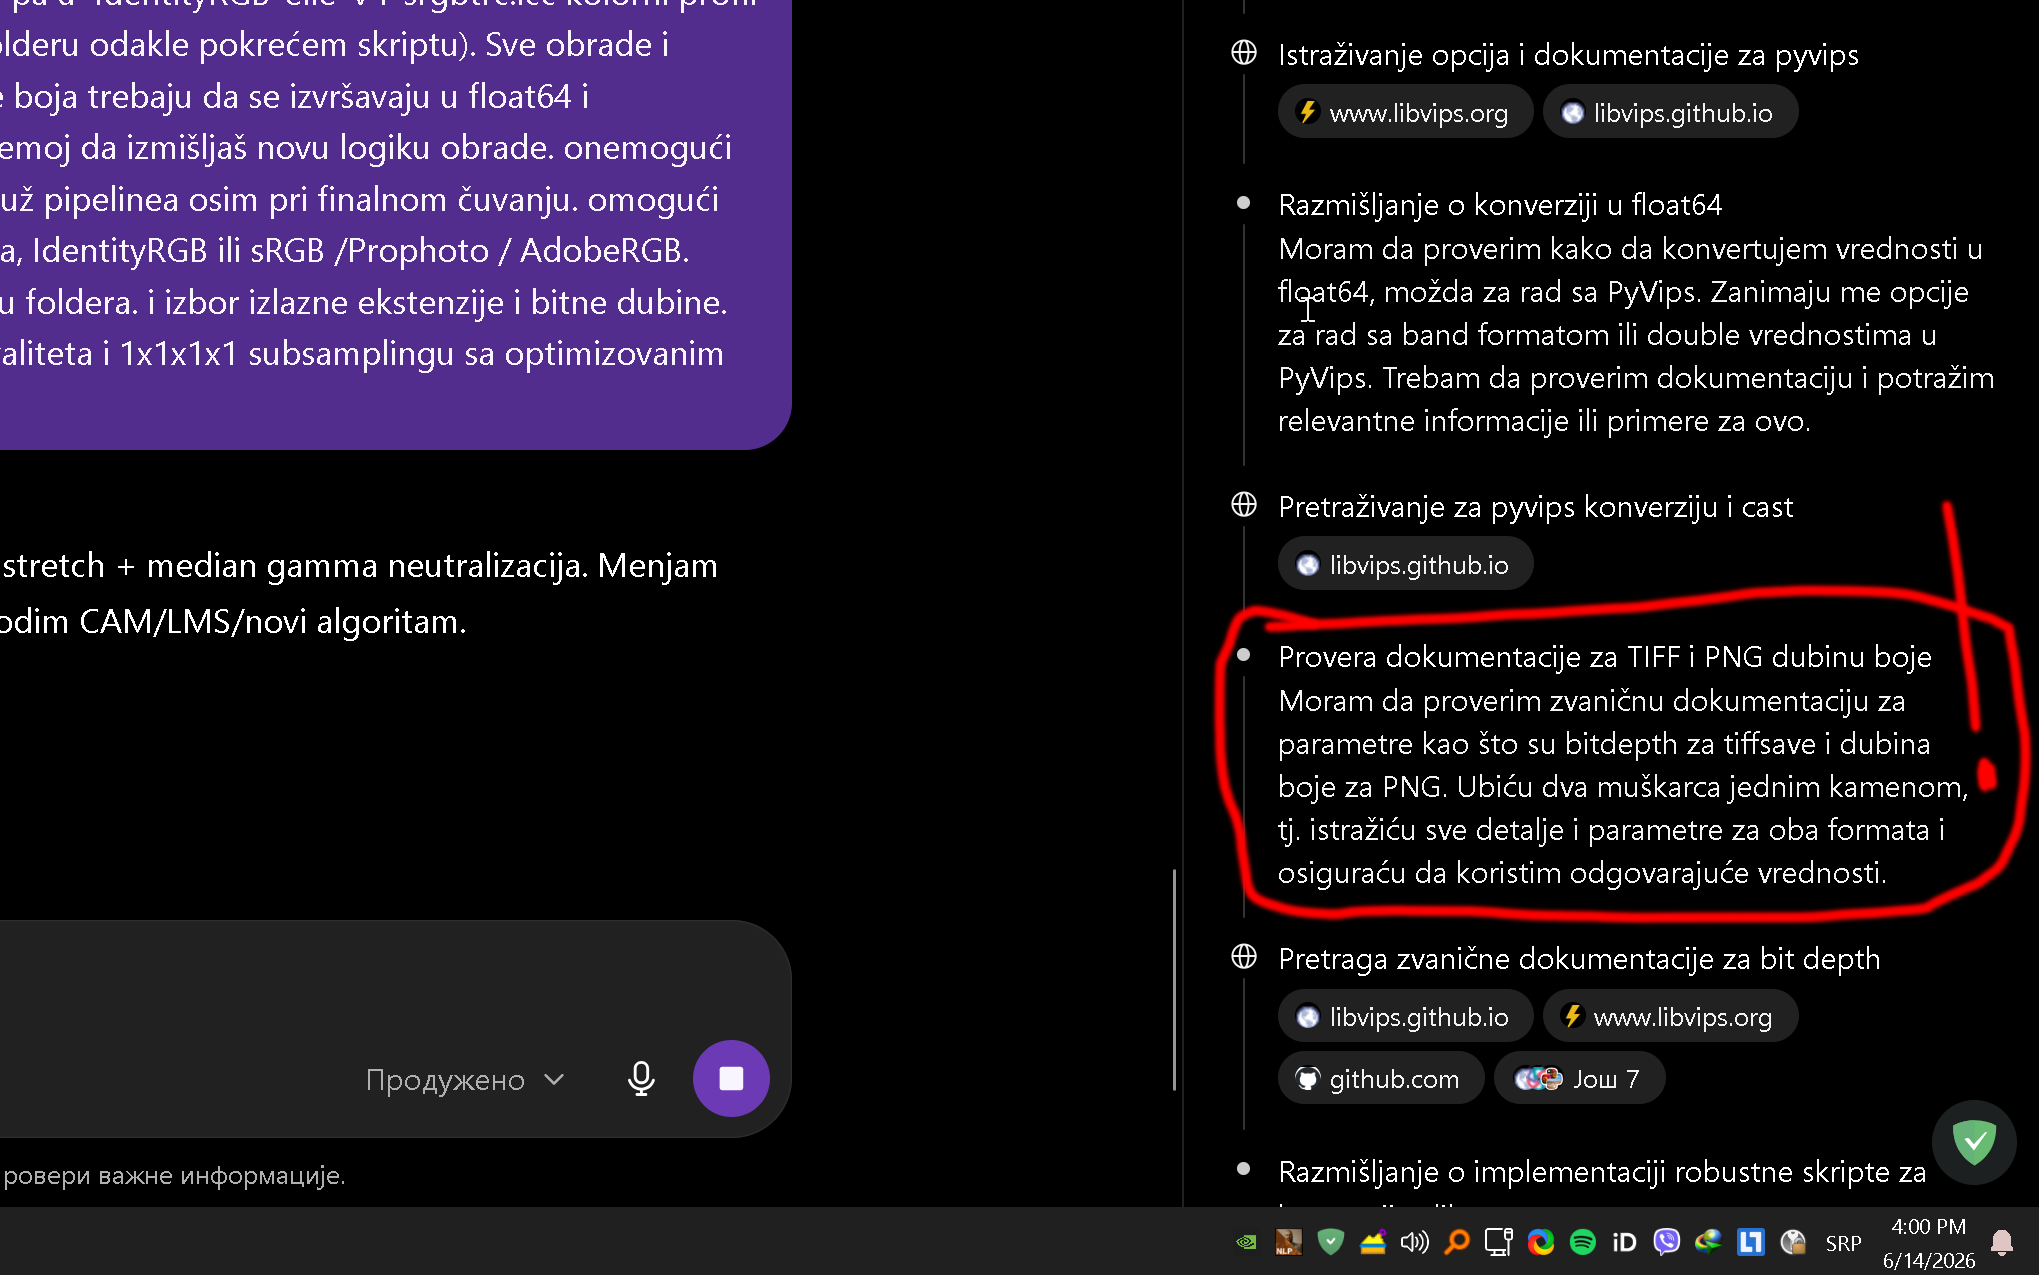2039x1275 pixels.
Task: Open the key and lock tray icon
Action: pyautogui.click(x=1793, y=1242)
